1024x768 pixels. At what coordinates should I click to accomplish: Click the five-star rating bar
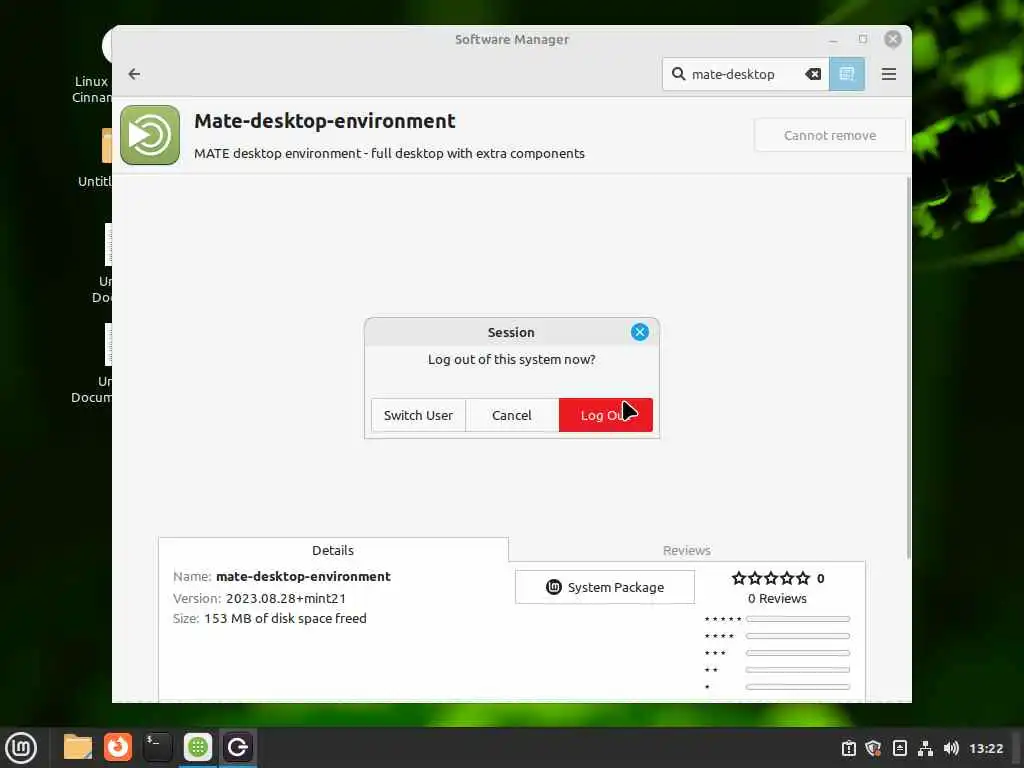pyautogui.click(x=797, y=618)
